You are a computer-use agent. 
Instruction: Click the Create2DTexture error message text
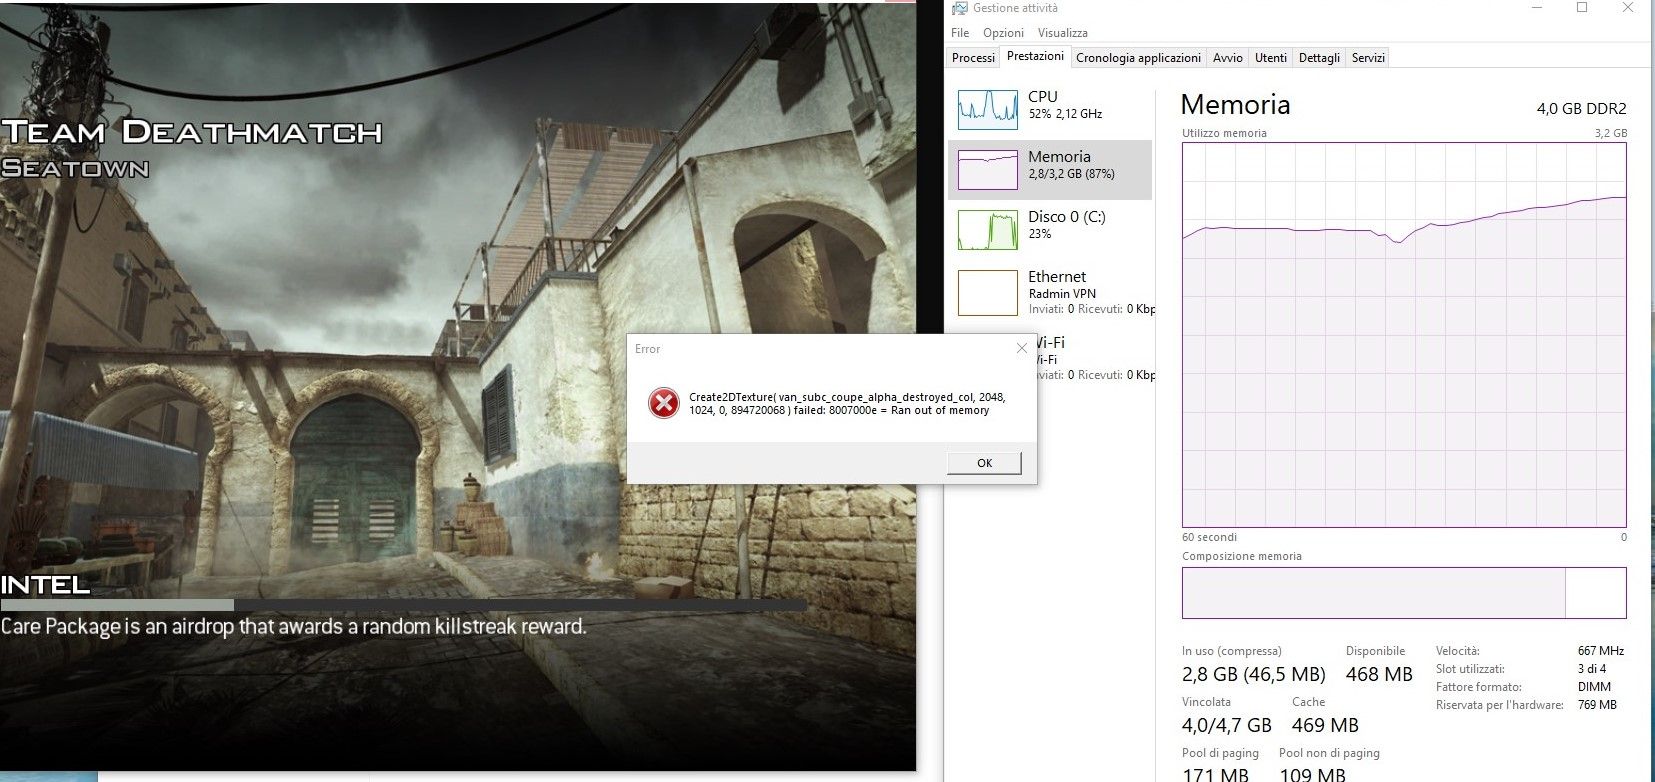coord(847,404)
